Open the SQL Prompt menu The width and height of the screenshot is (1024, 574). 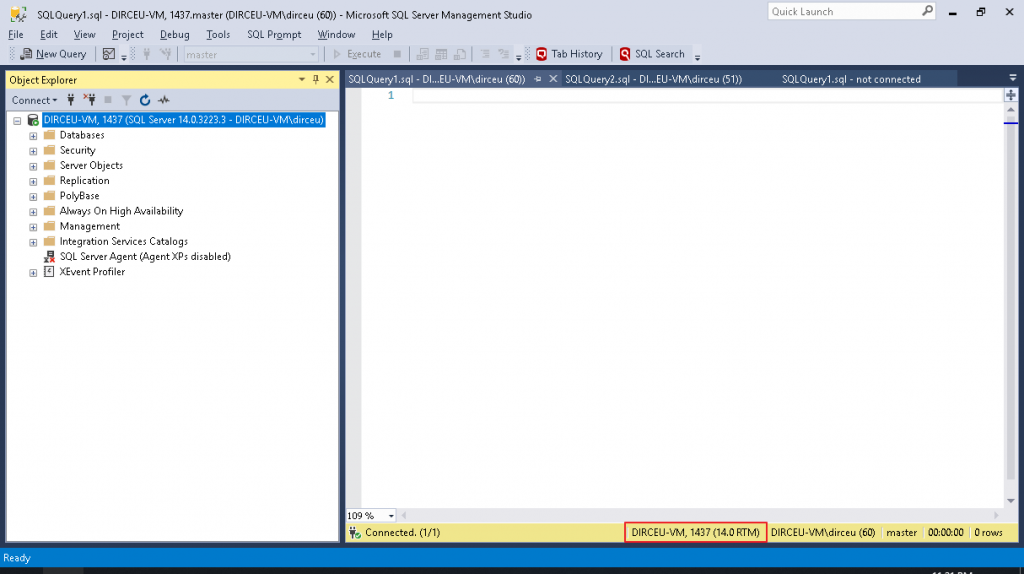274,35
